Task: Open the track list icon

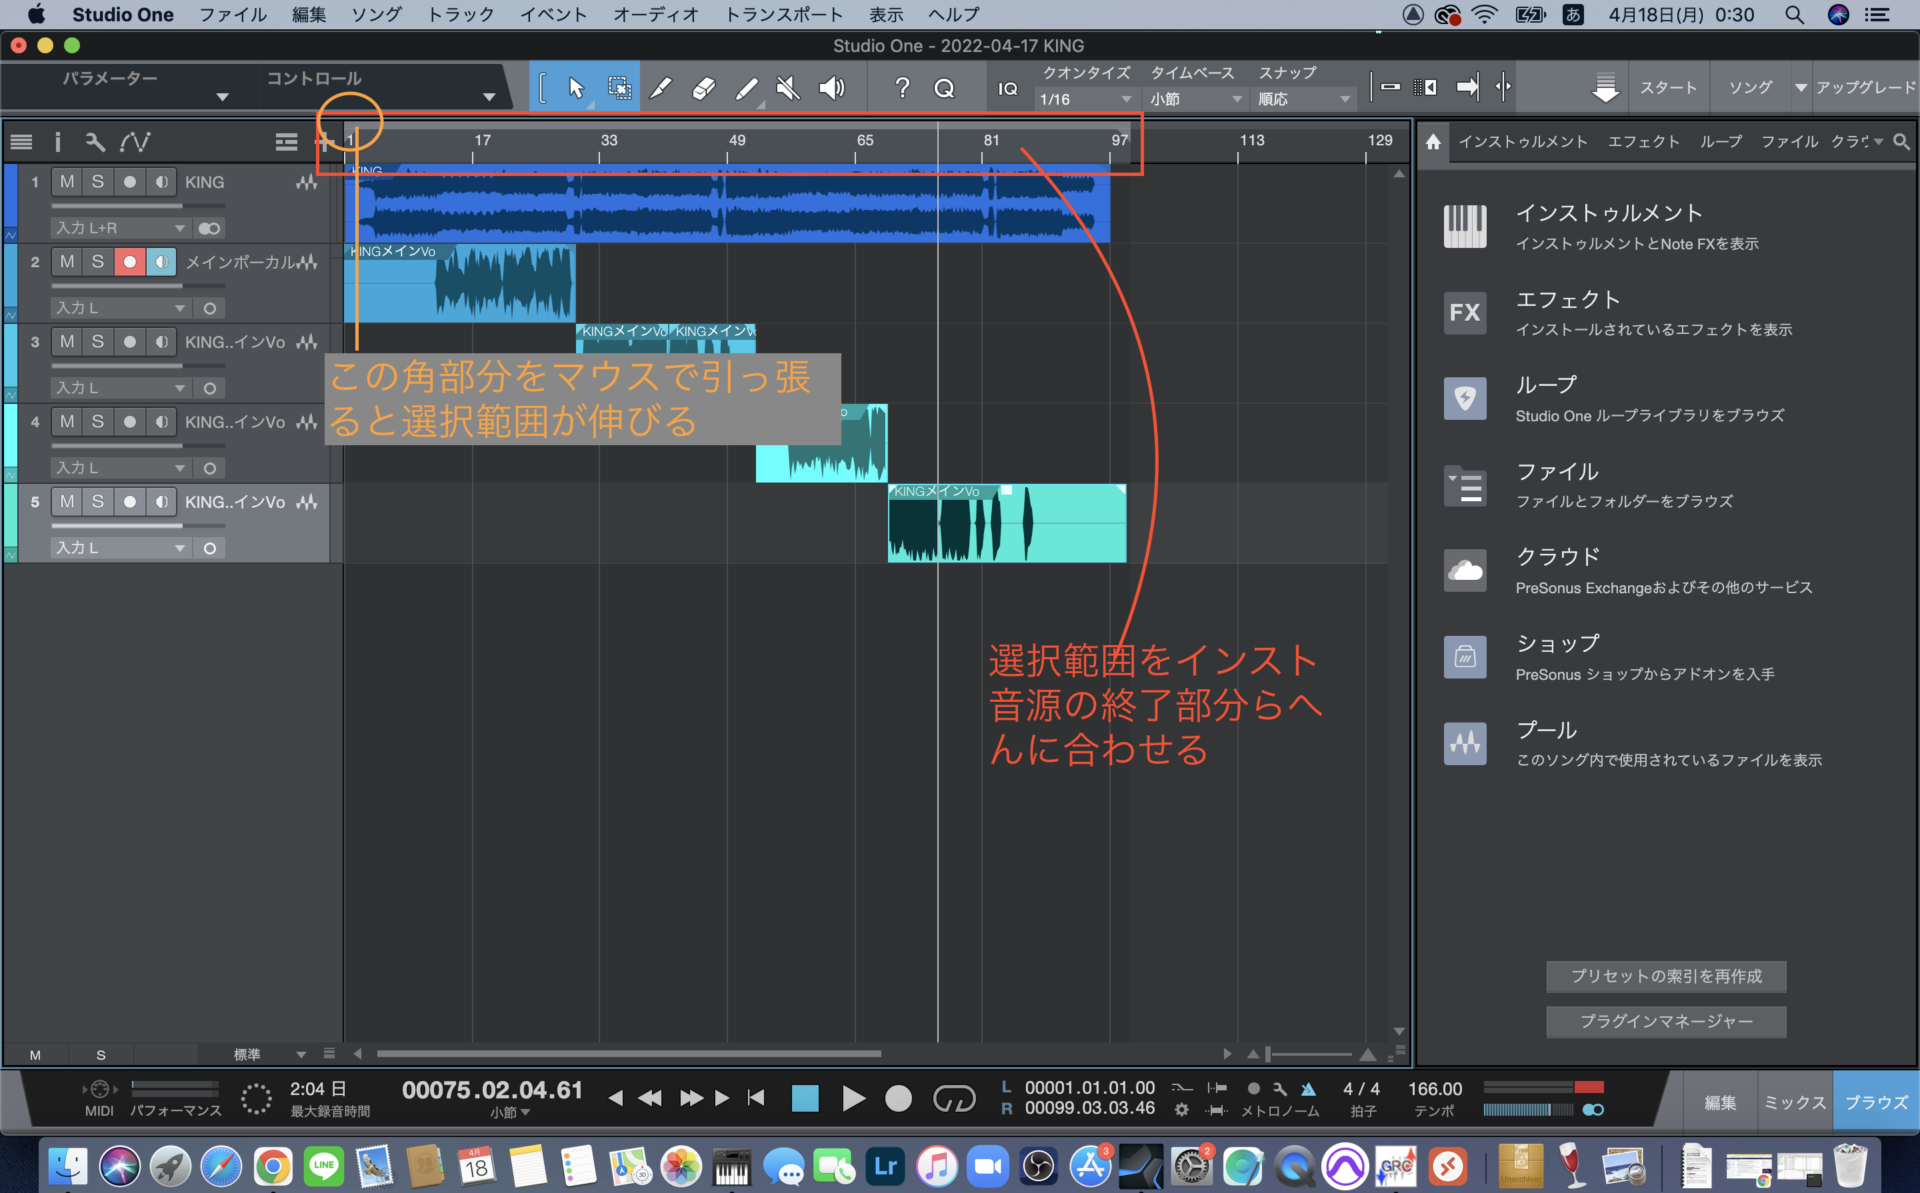Action: tap(21, 142)
